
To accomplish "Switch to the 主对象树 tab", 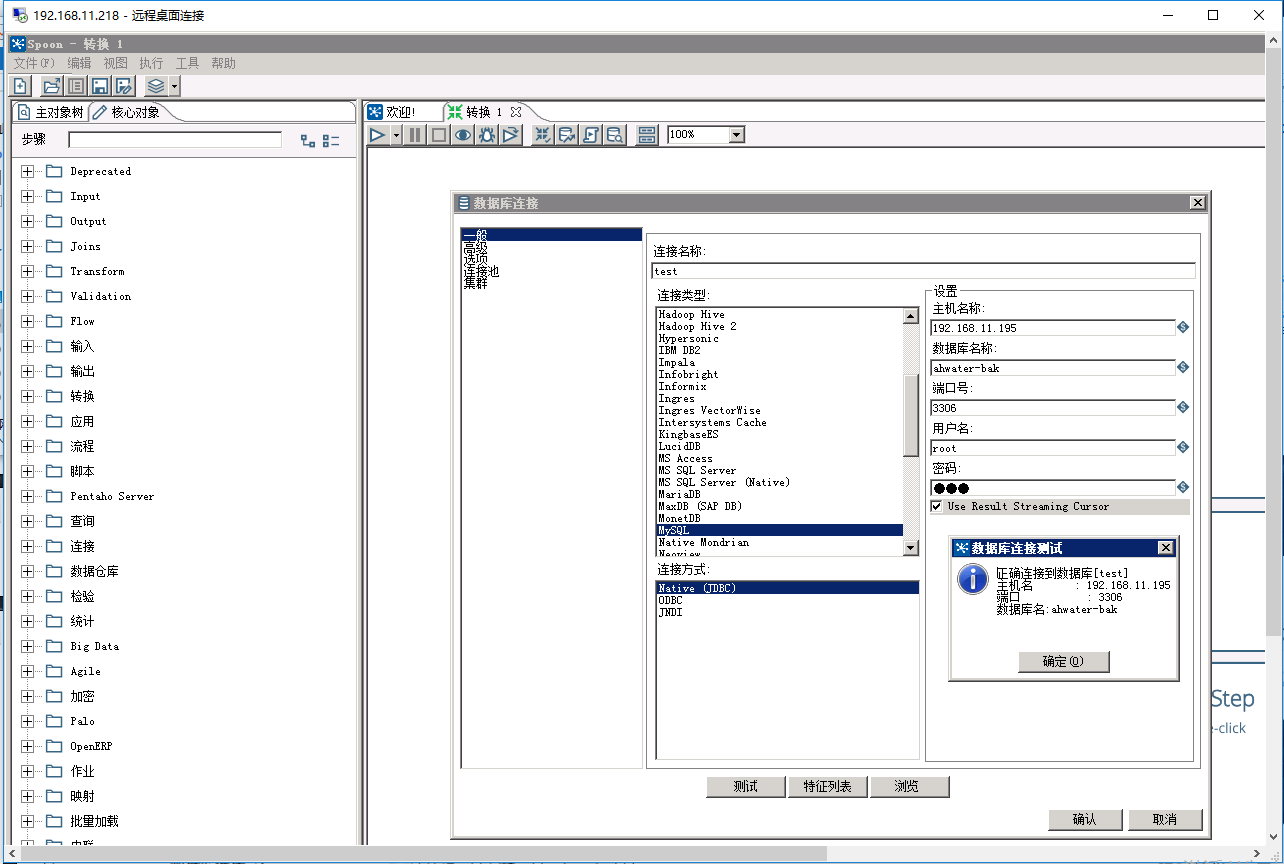I will (51, 112).
